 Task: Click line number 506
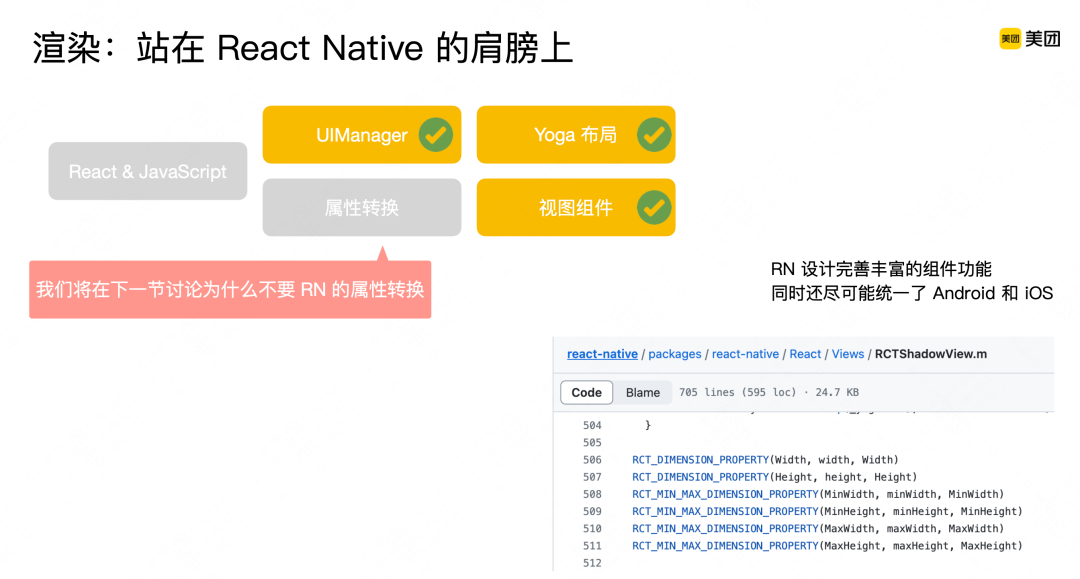(x=592, y=460)
